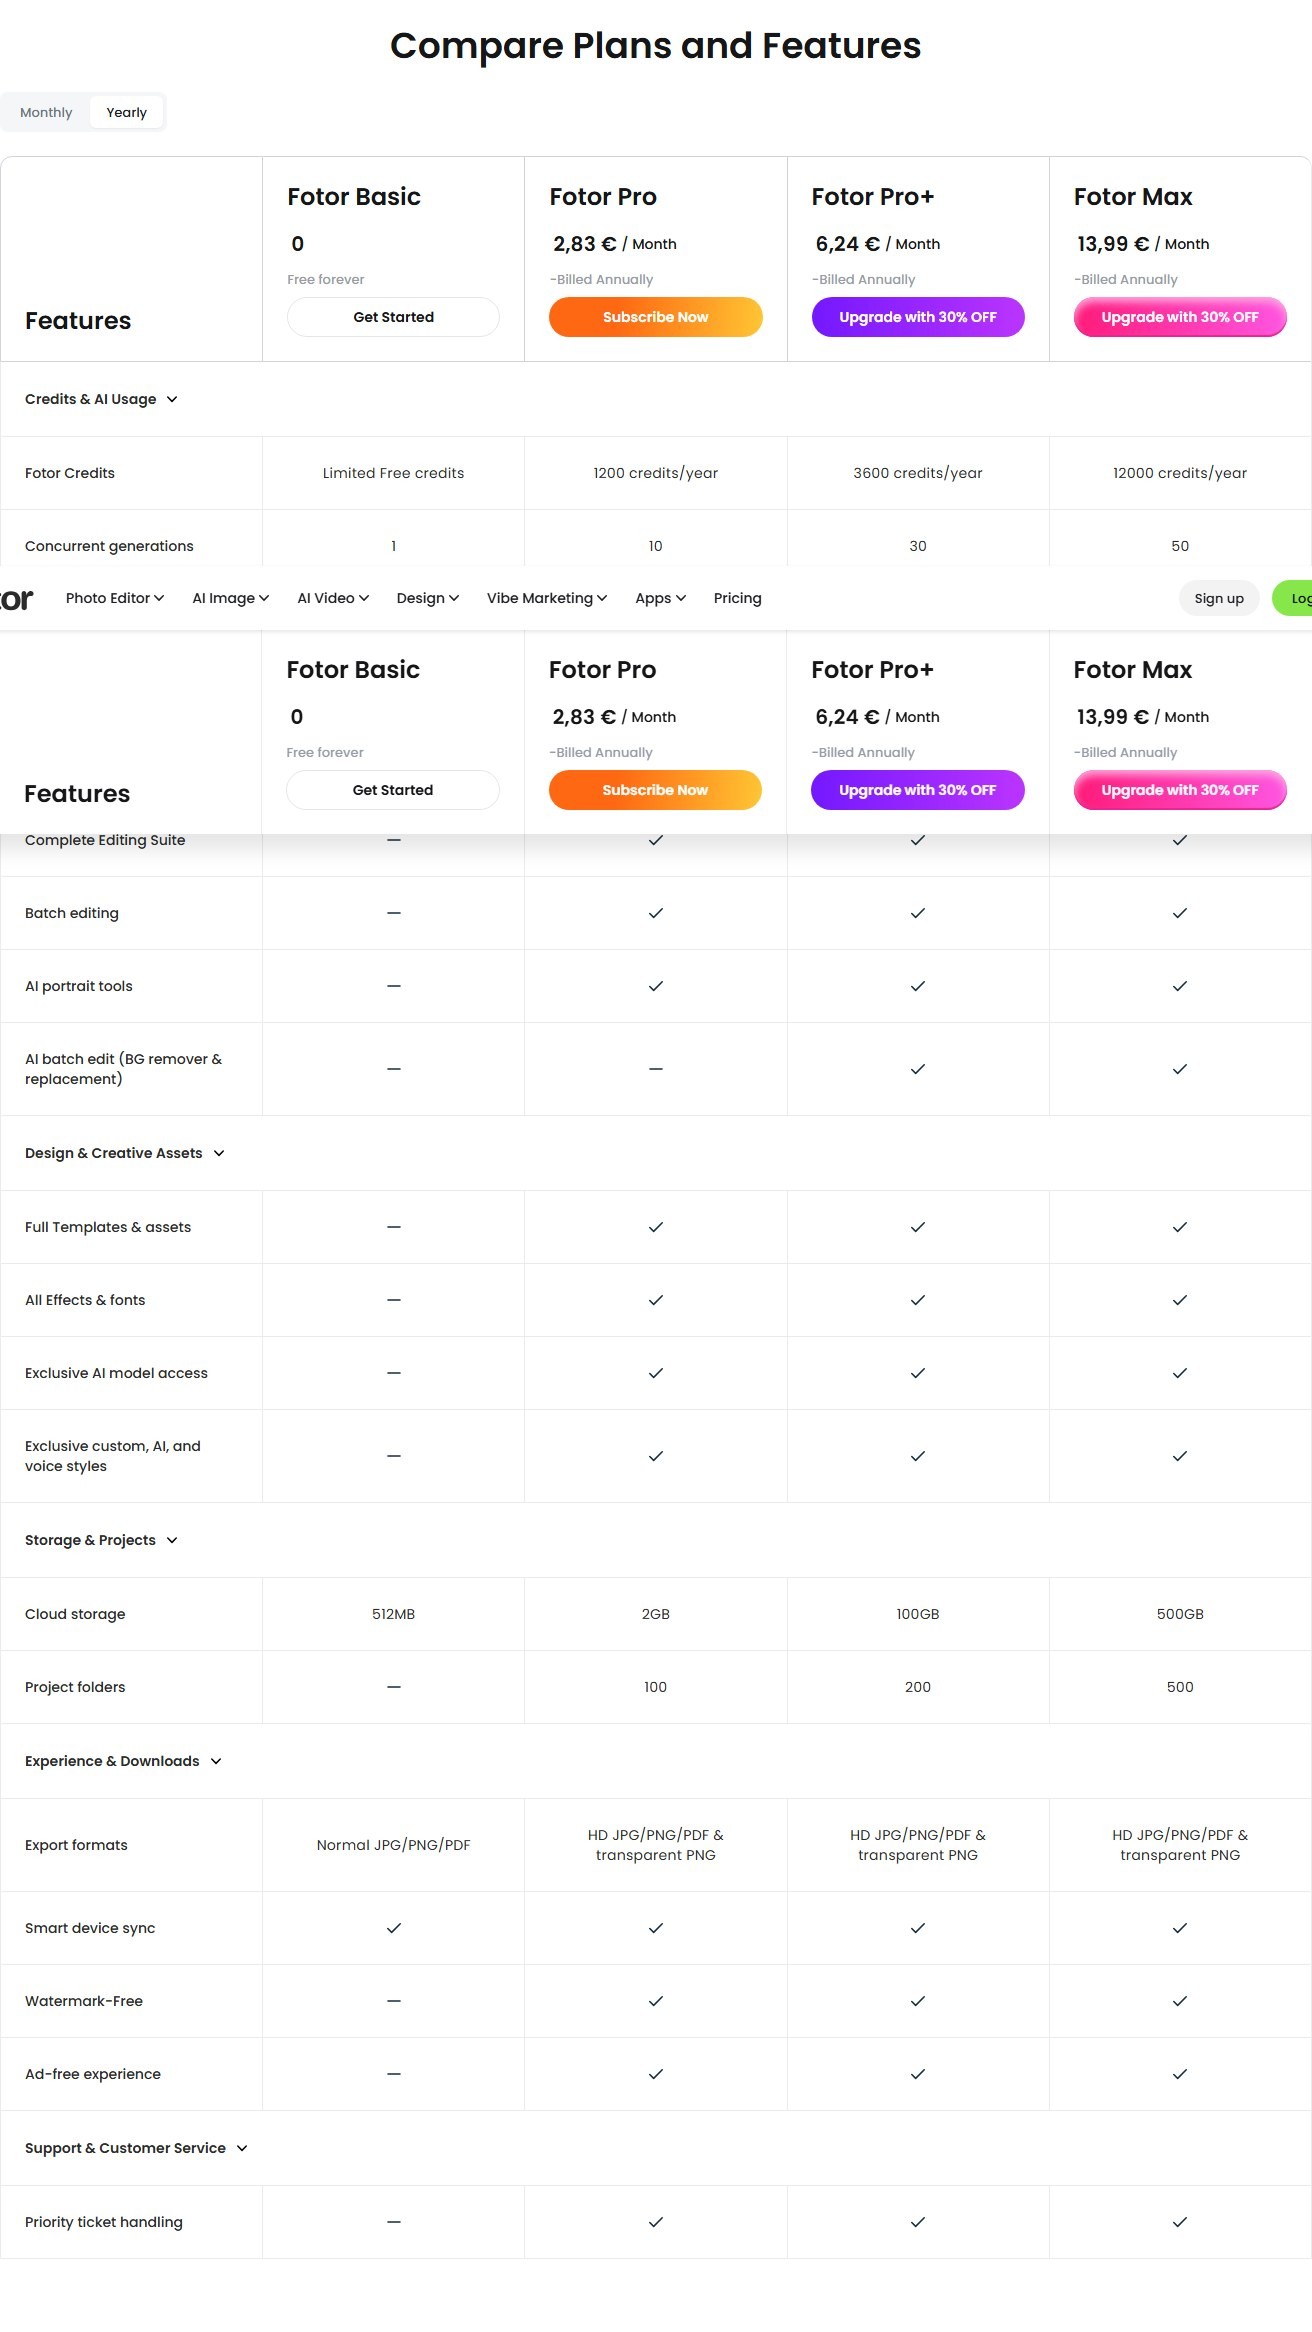Click the "Batch editing" row label
Image resolution: width=1312 pixels, height=2332 pixels.
tap(72, 913)
